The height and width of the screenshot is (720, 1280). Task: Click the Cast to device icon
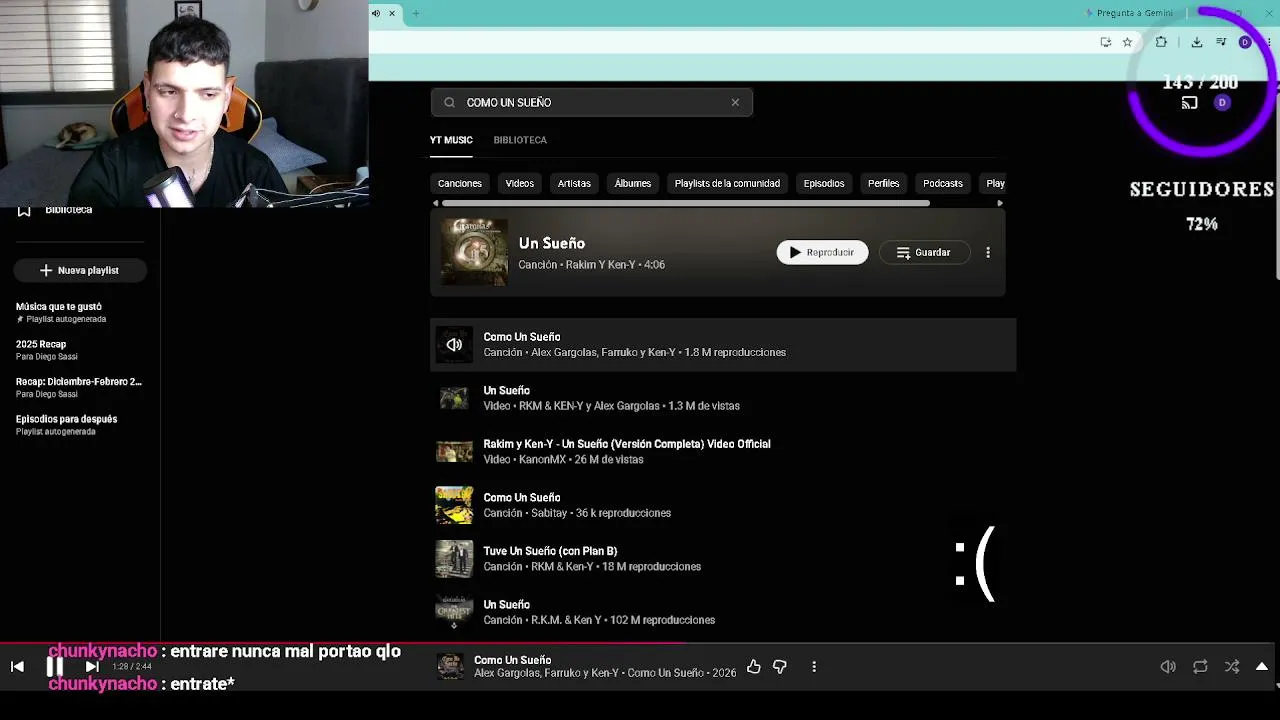click(1189, 103)
